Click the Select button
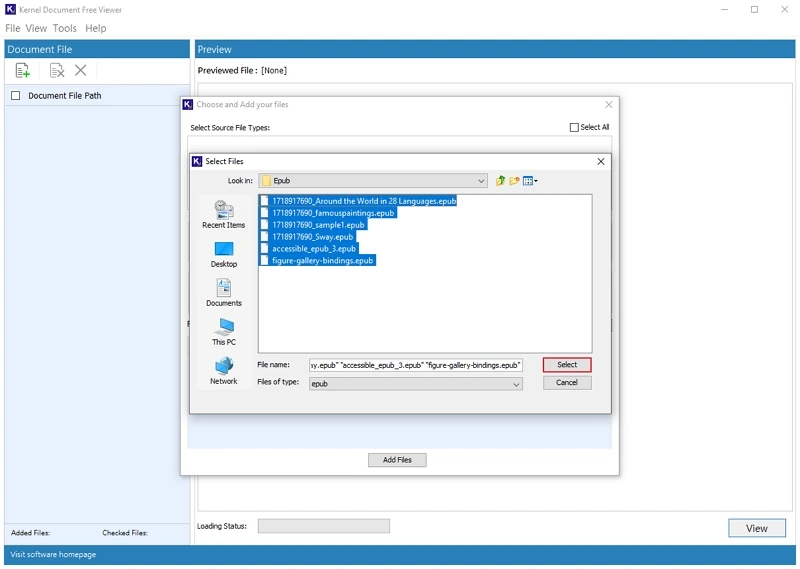800x569 pixels. click(x=567, y=365)
